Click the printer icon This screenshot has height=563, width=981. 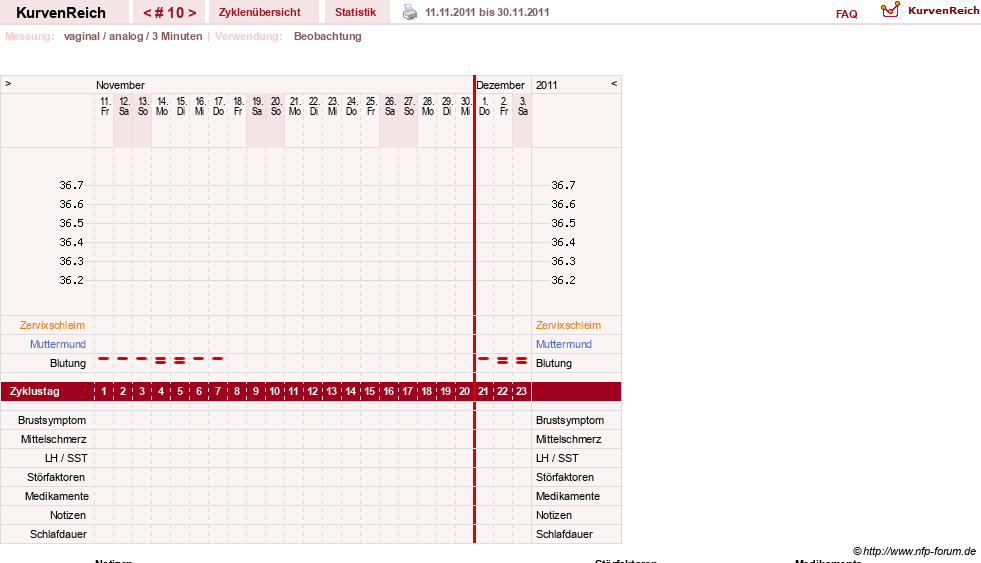410,12
